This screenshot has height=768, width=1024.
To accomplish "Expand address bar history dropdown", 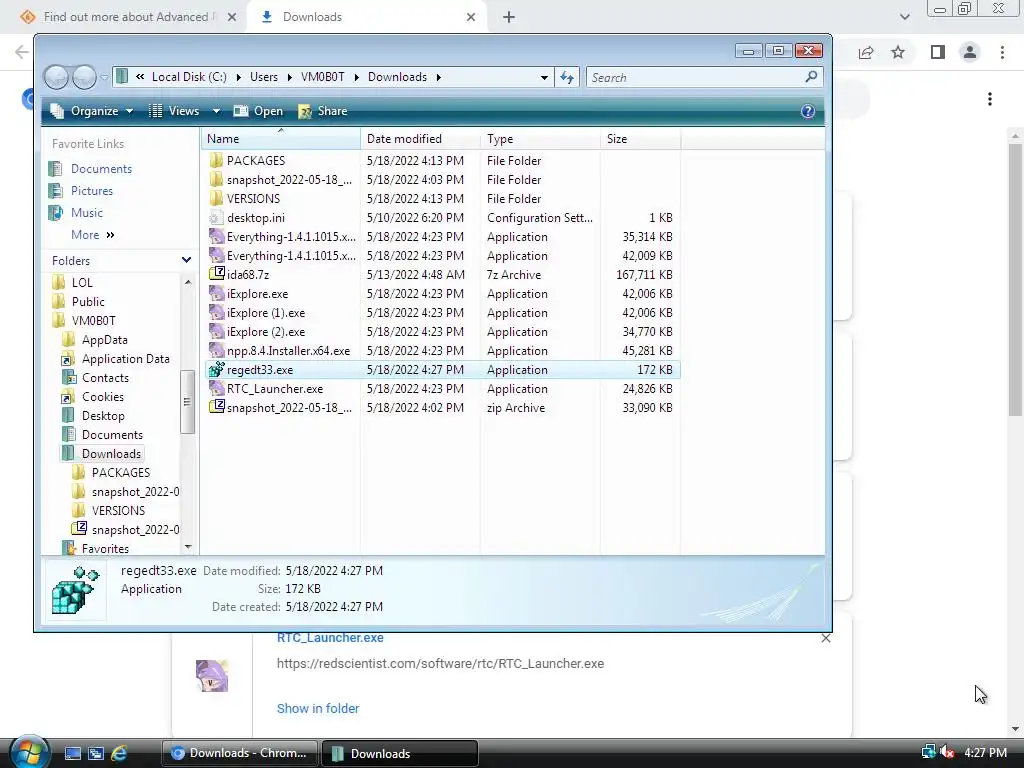I will pyautogui.click(x=544, y=77).
